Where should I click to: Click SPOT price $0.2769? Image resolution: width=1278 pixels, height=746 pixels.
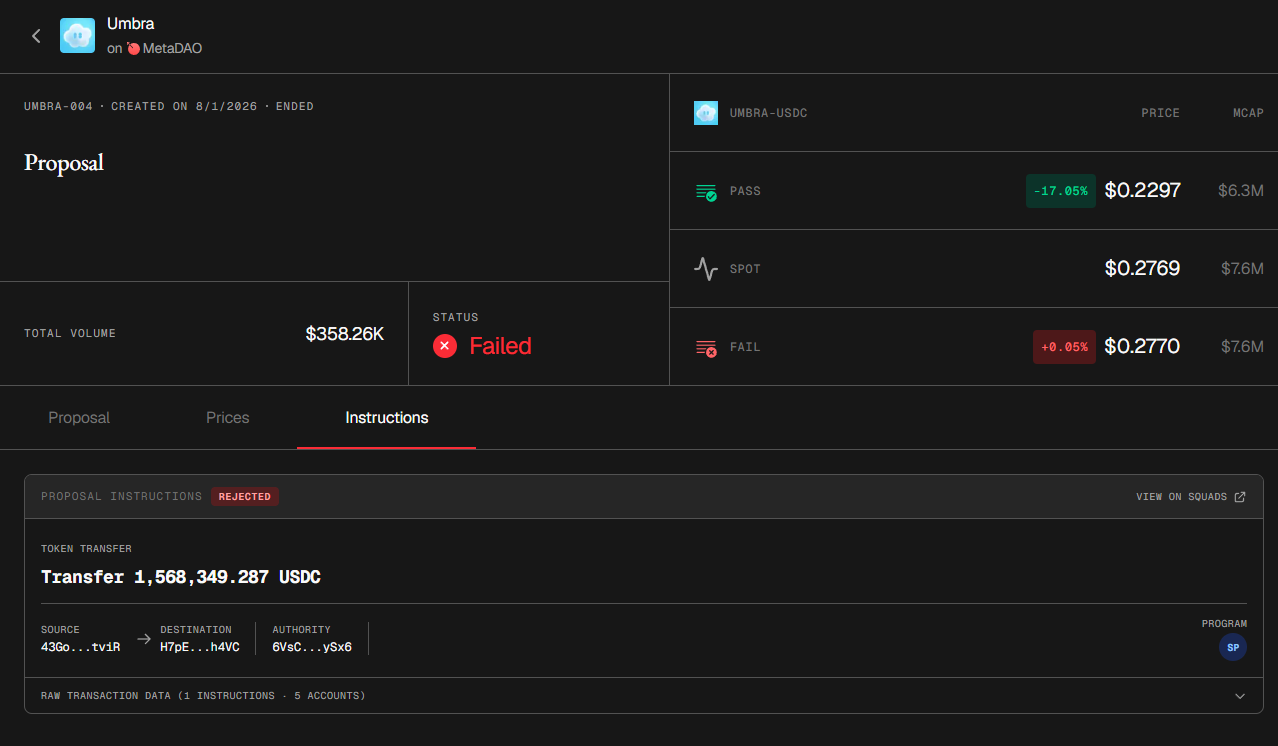[x=1142, y=268]
